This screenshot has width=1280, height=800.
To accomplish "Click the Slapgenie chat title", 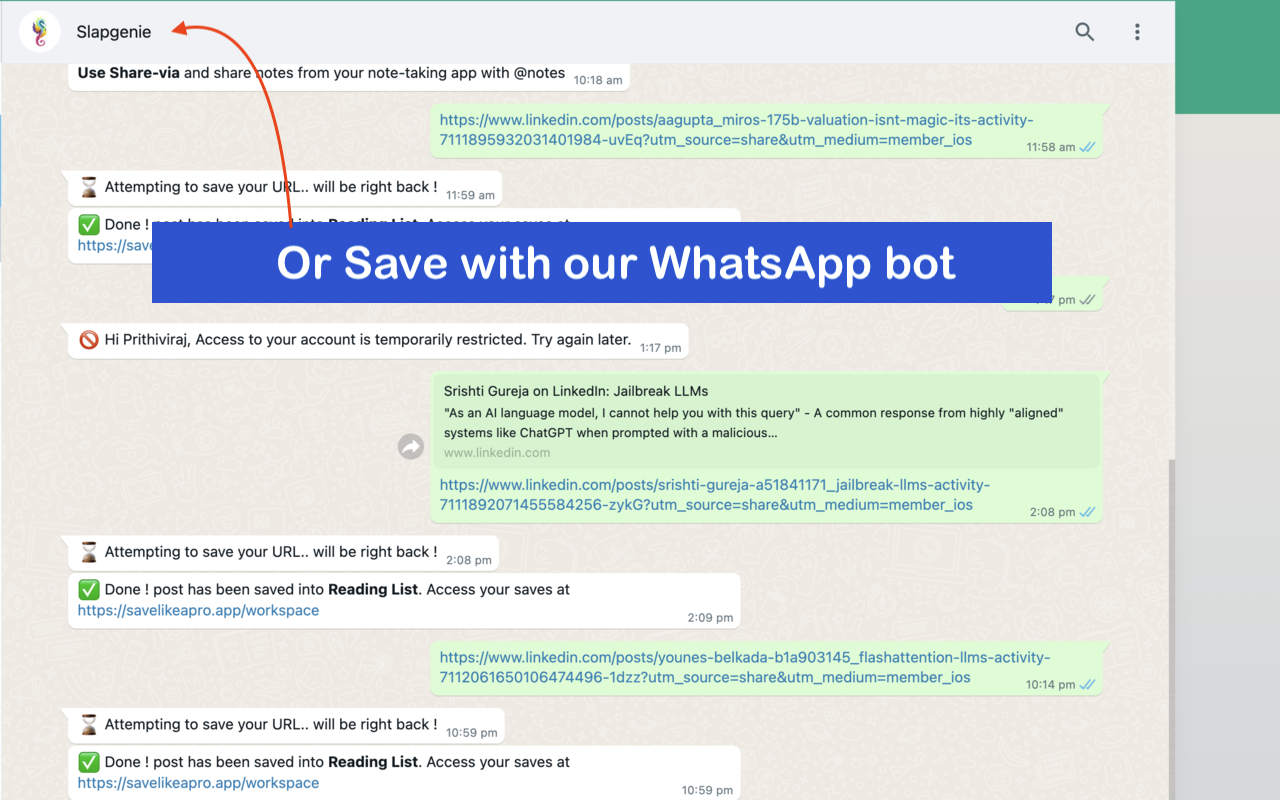I will pos(113,31).
